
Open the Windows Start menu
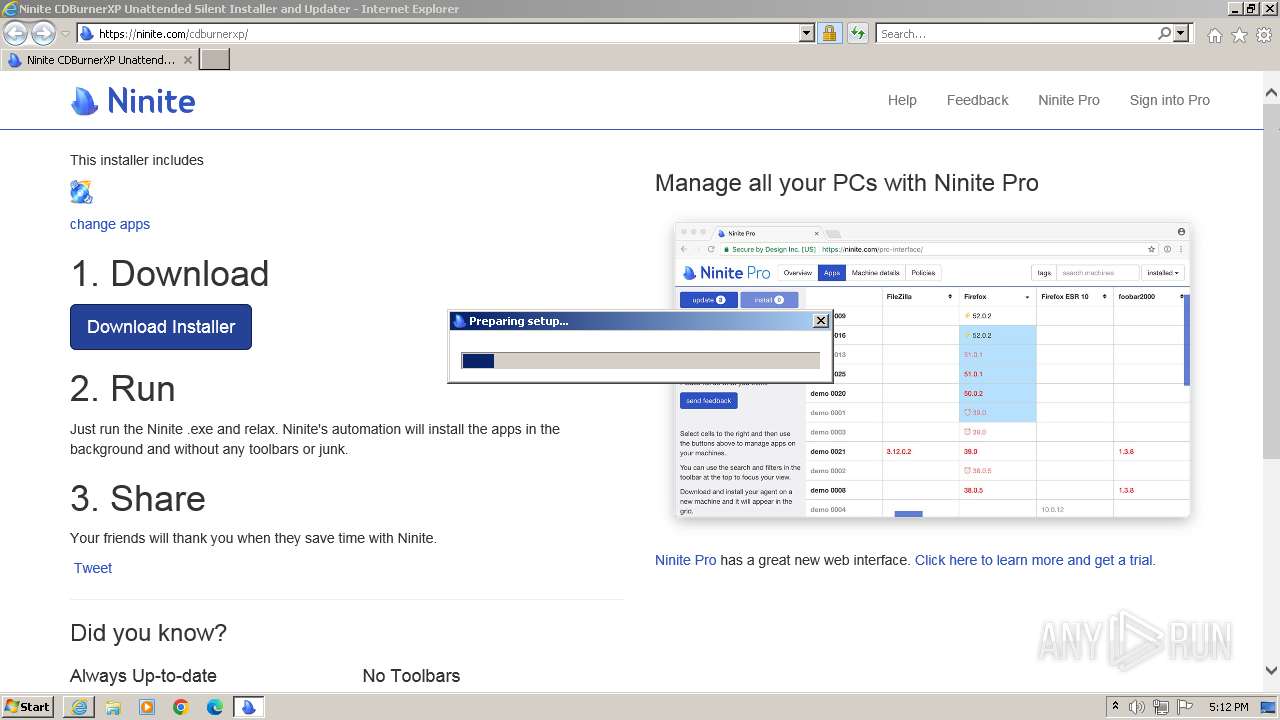click(x=28, y=707)
